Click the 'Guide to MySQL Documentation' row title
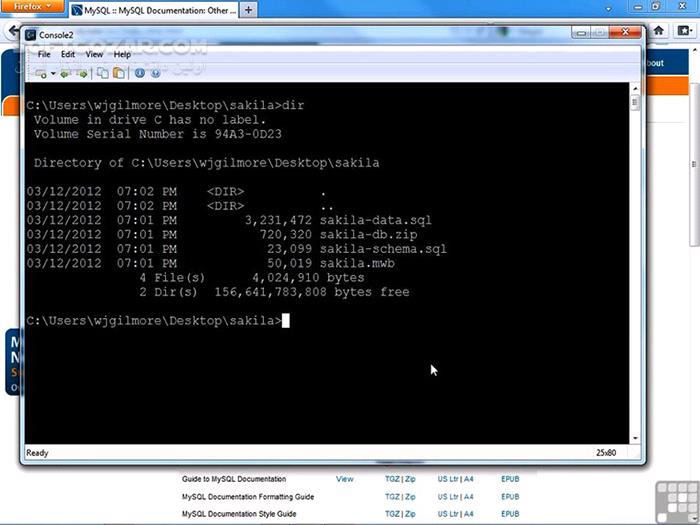The width and height of the screenshot is (700, 525). click(x=234, y=479)
